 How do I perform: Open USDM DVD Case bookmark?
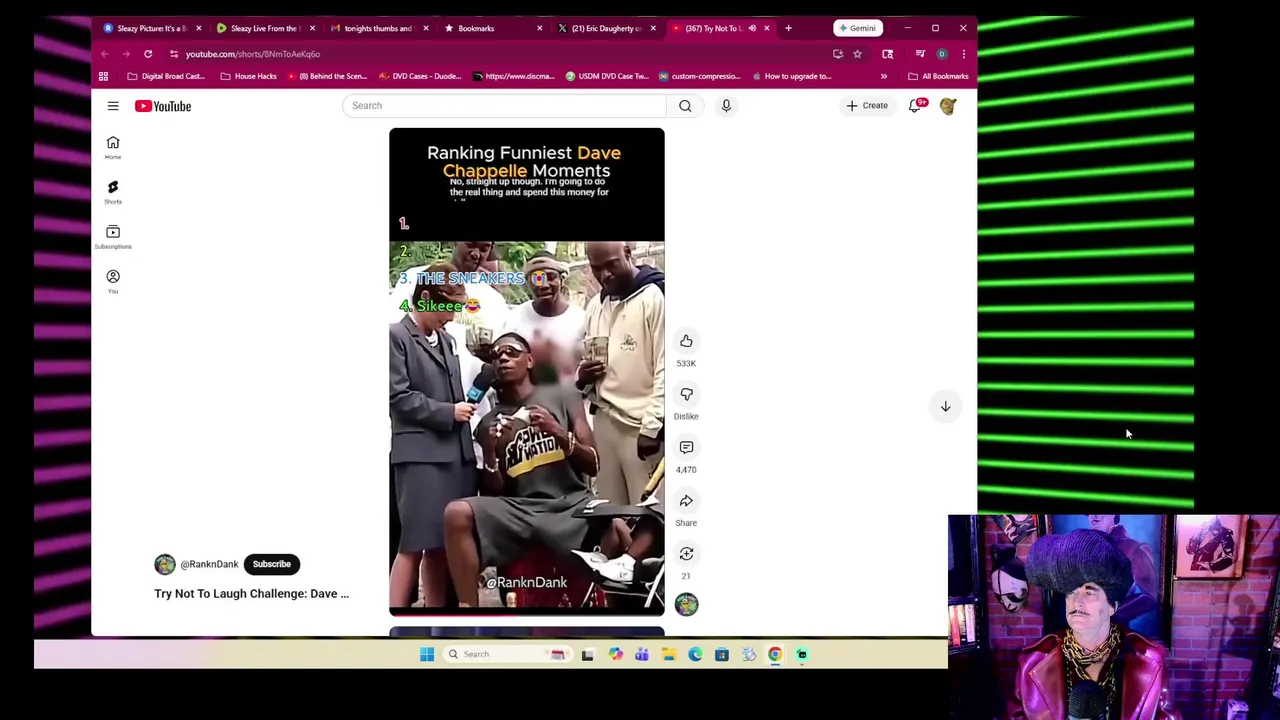(x=606, y=76)
